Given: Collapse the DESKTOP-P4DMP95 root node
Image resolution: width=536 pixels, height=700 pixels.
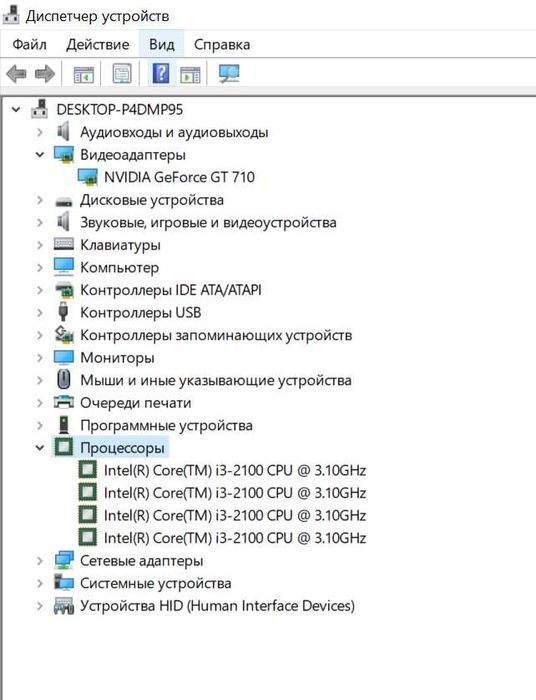Looking at the screenshot, I should point(16,109).
